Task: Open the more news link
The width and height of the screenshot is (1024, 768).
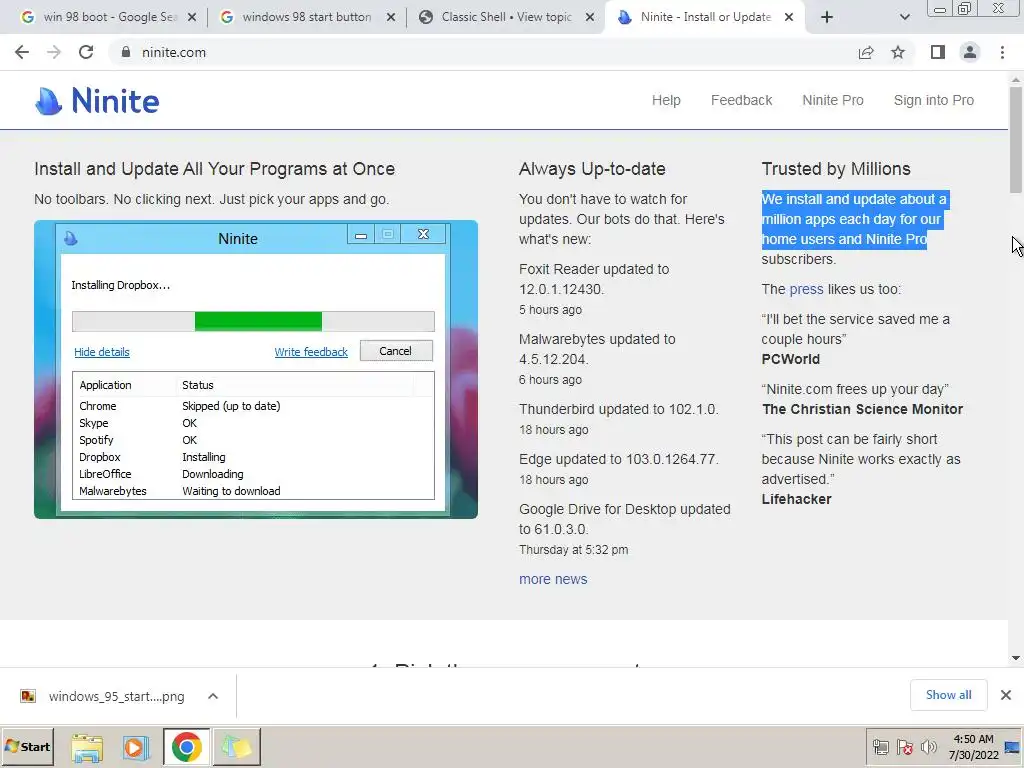Action: pyautogui.click(x=553, y=579)
